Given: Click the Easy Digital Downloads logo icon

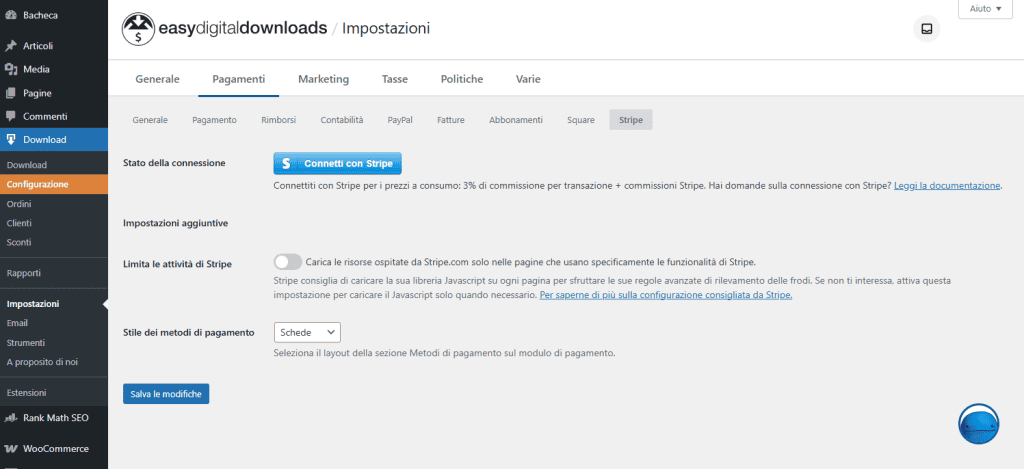Looking at the screenshot, I should coord(138,29).
